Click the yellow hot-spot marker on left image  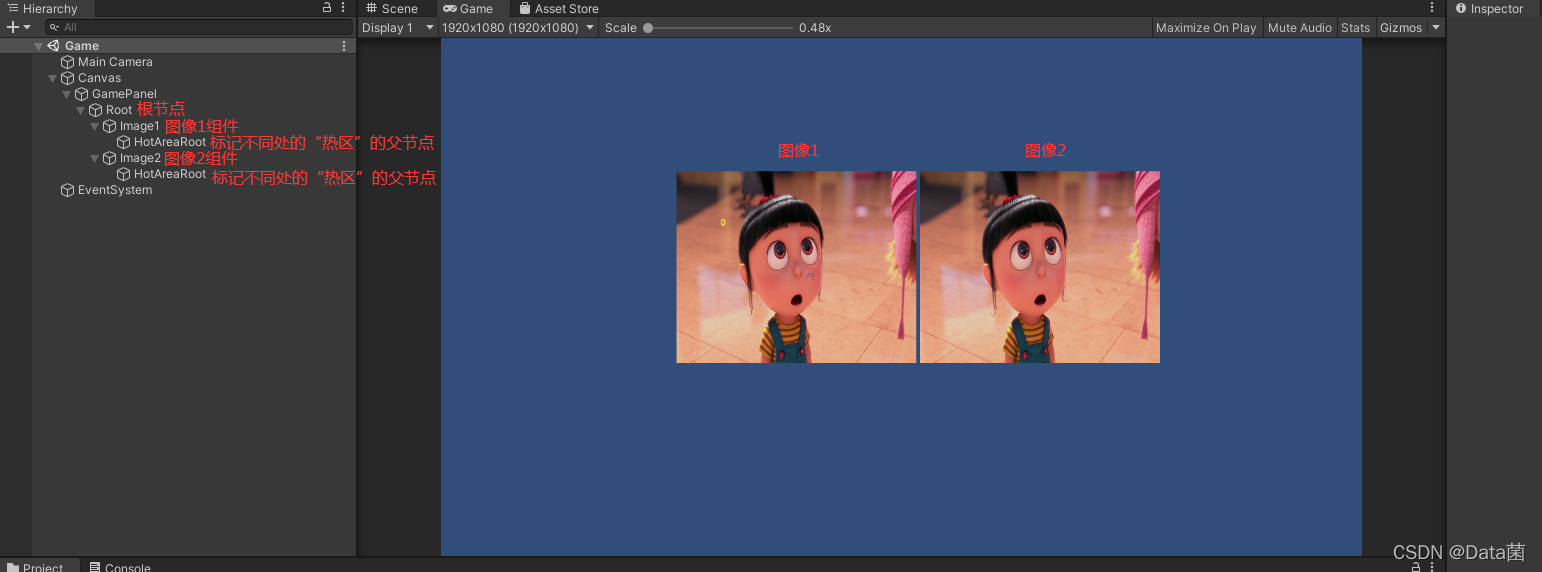[723, 222]
